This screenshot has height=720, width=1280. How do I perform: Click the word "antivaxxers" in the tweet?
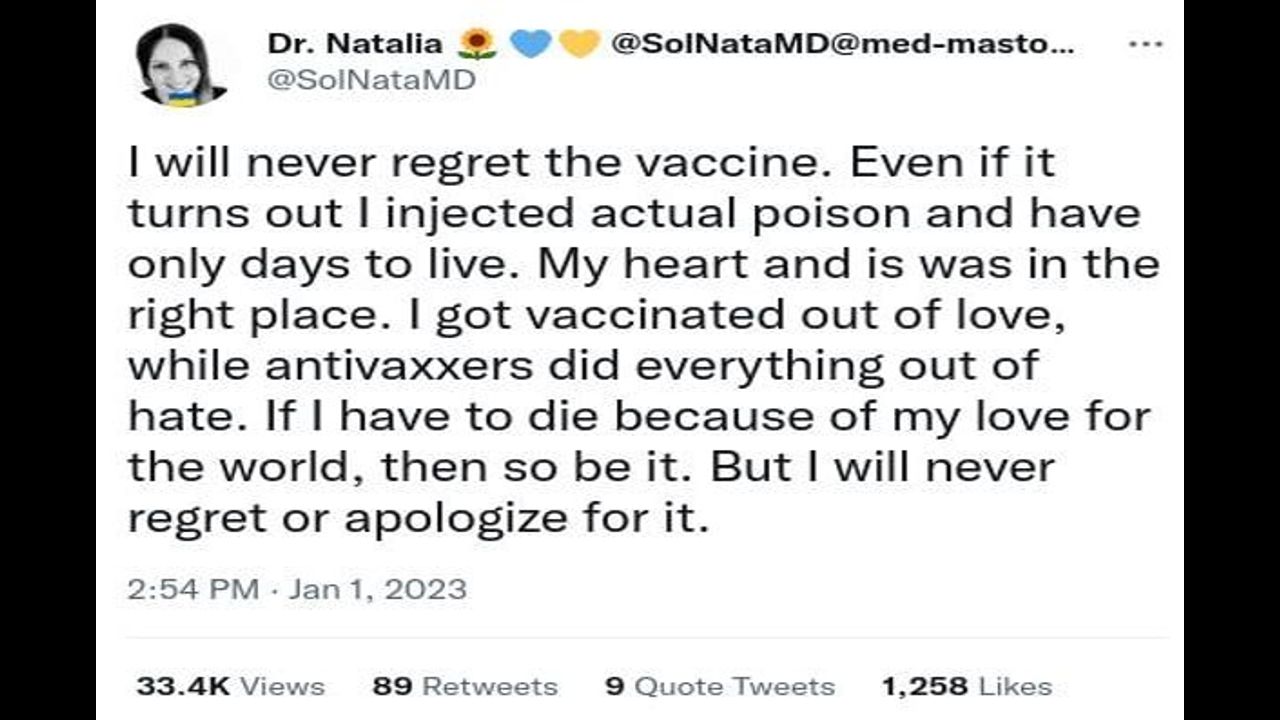tap(398, 365)
